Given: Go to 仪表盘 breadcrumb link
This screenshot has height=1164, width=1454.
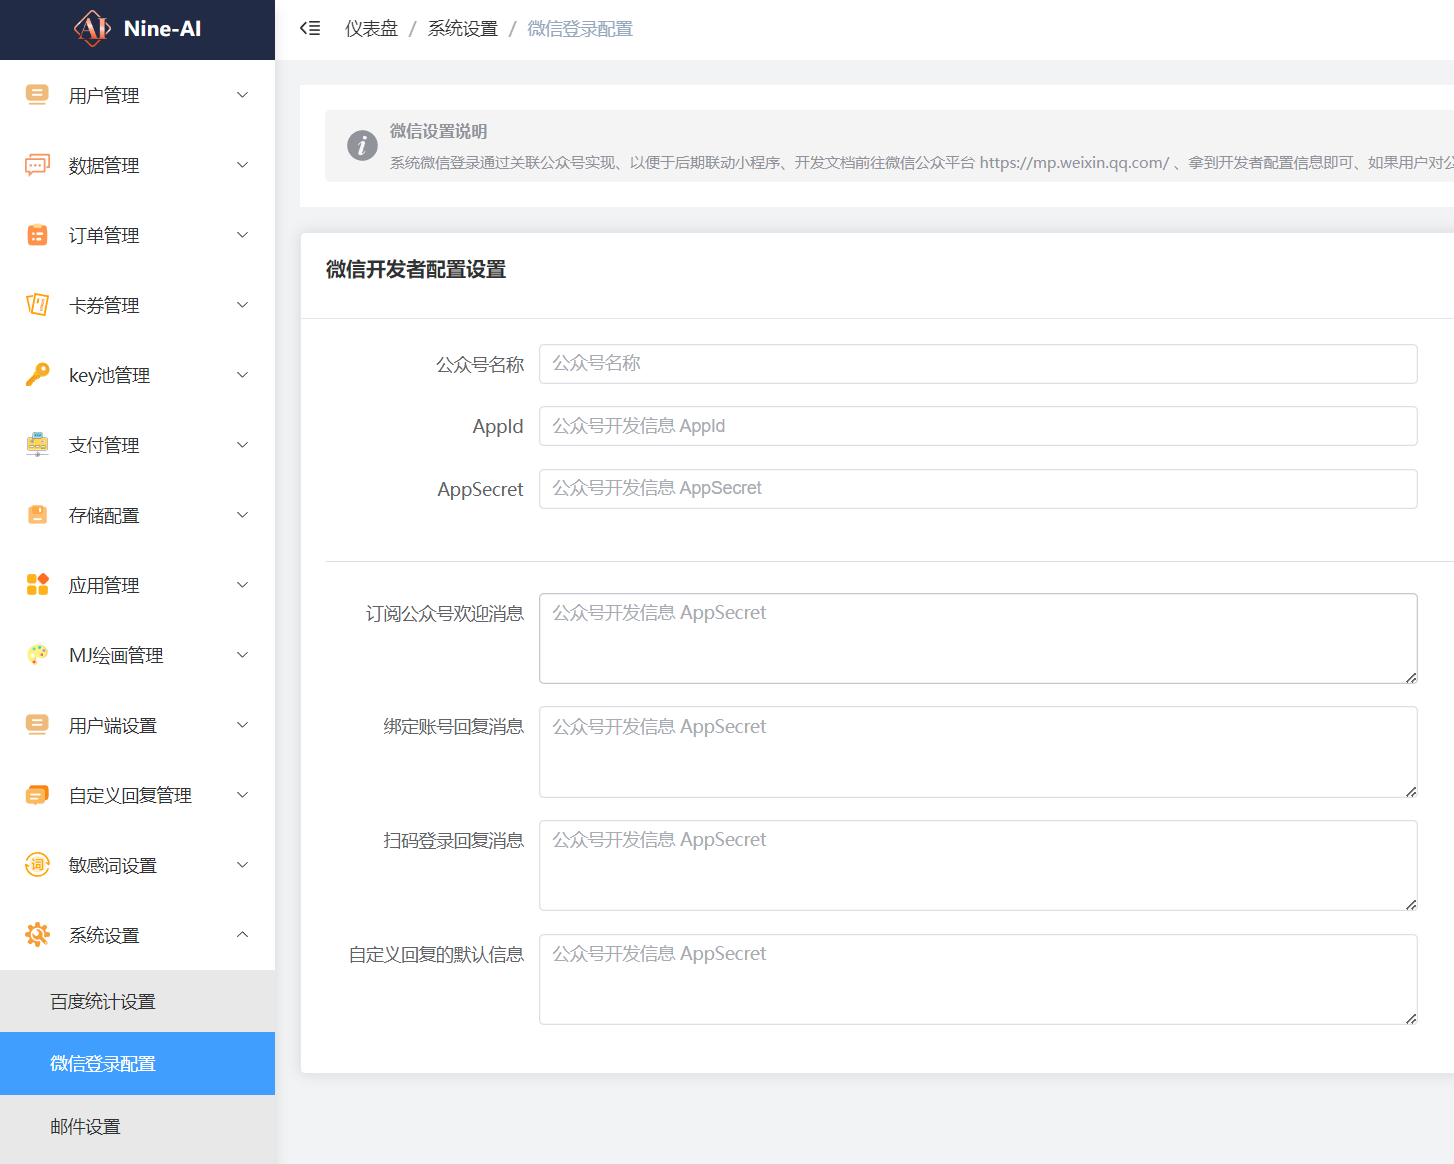Looking at the screenshot, I should point(371,29).
